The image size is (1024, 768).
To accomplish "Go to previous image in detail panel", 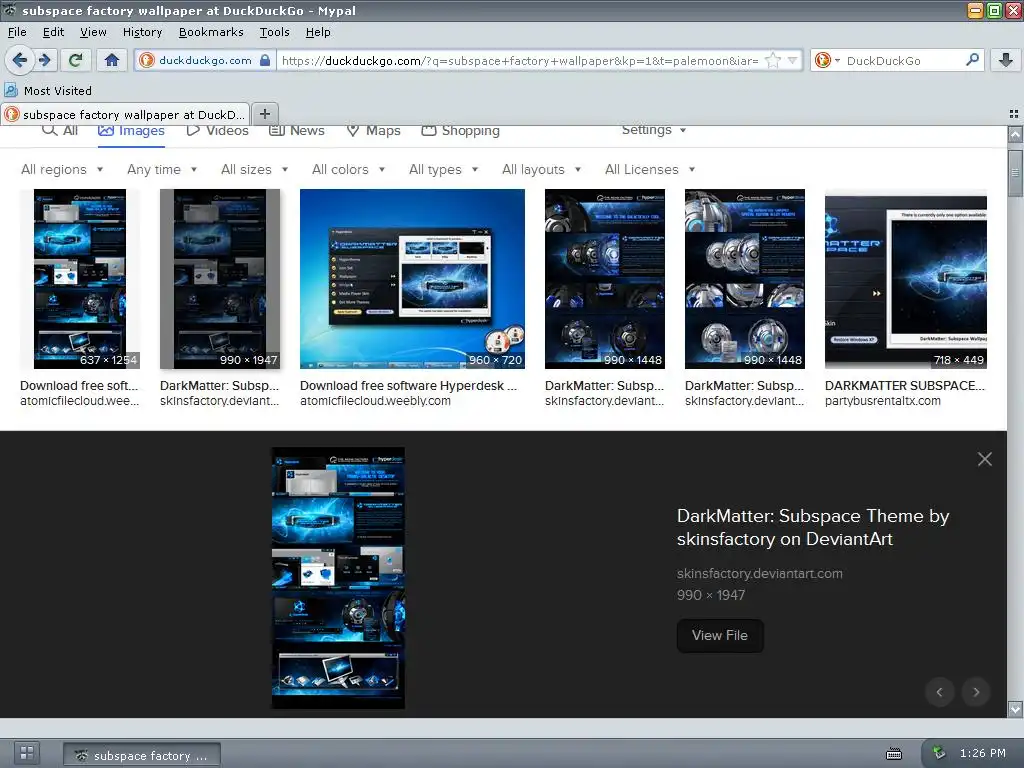I will [940, 692].
